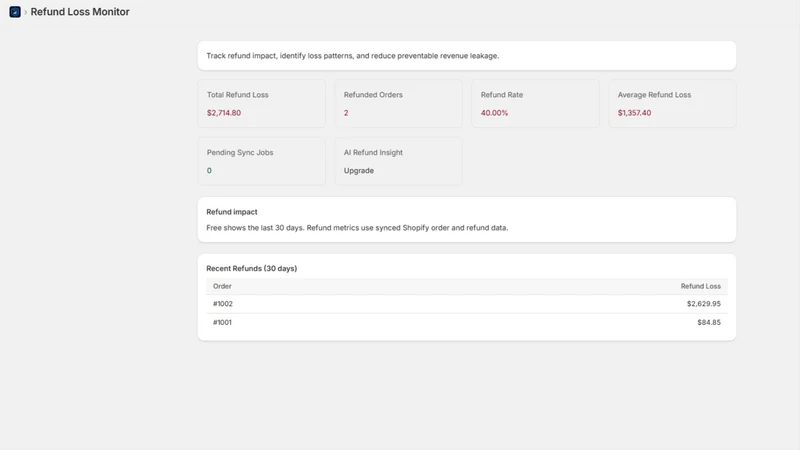Select the Refunded Orders card label
Image resolution: width=800 pixels, height=450 pixels.
[x=373, y=95]
